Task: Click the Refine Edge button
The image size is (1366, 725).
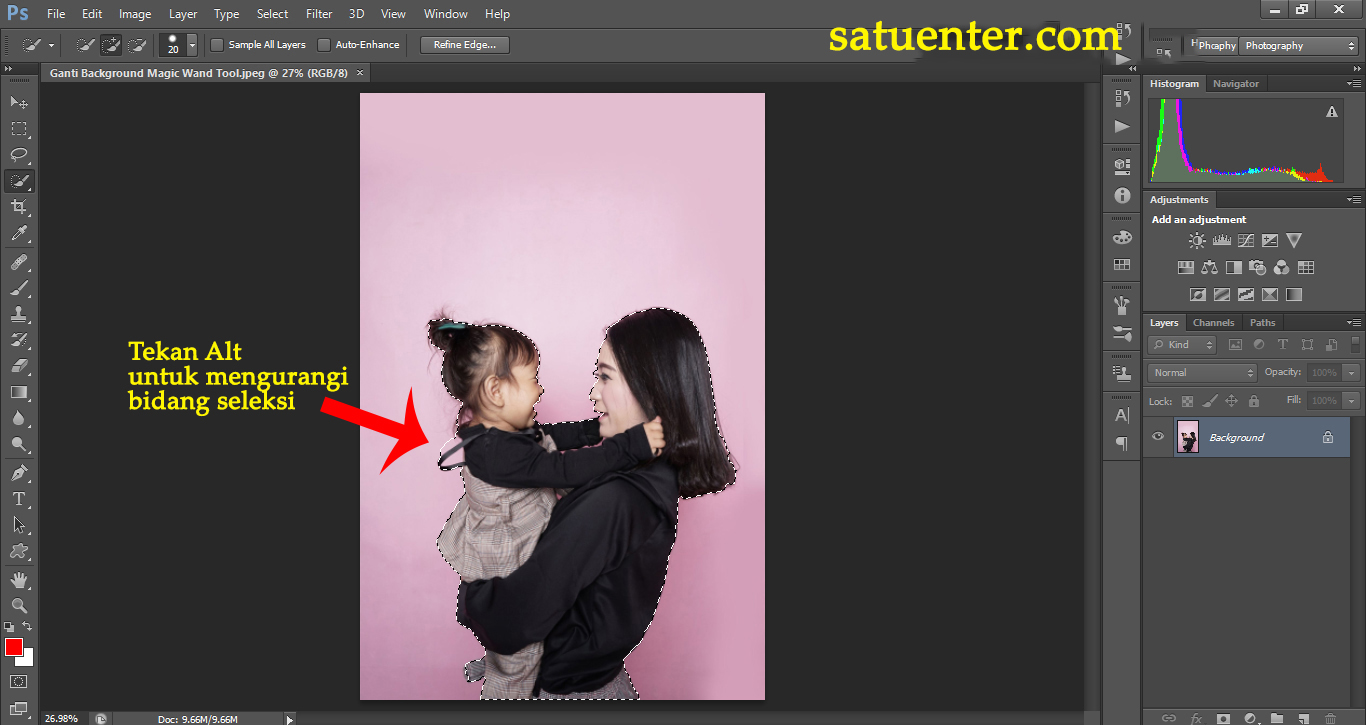Action: coord(465,45)
